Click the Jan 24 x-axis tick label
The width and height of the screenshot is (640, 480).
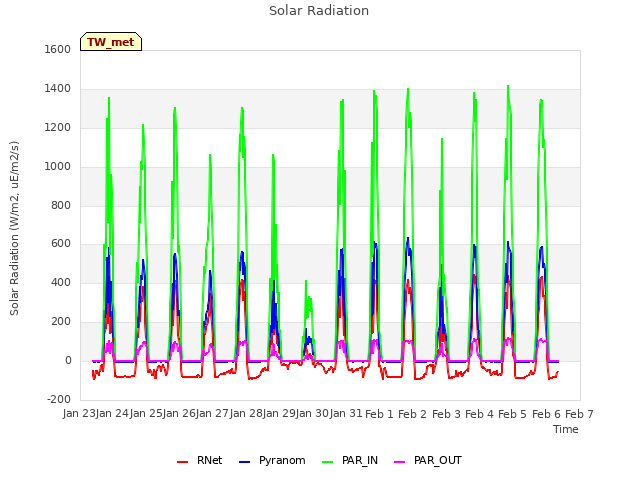(x=112, y=413)
